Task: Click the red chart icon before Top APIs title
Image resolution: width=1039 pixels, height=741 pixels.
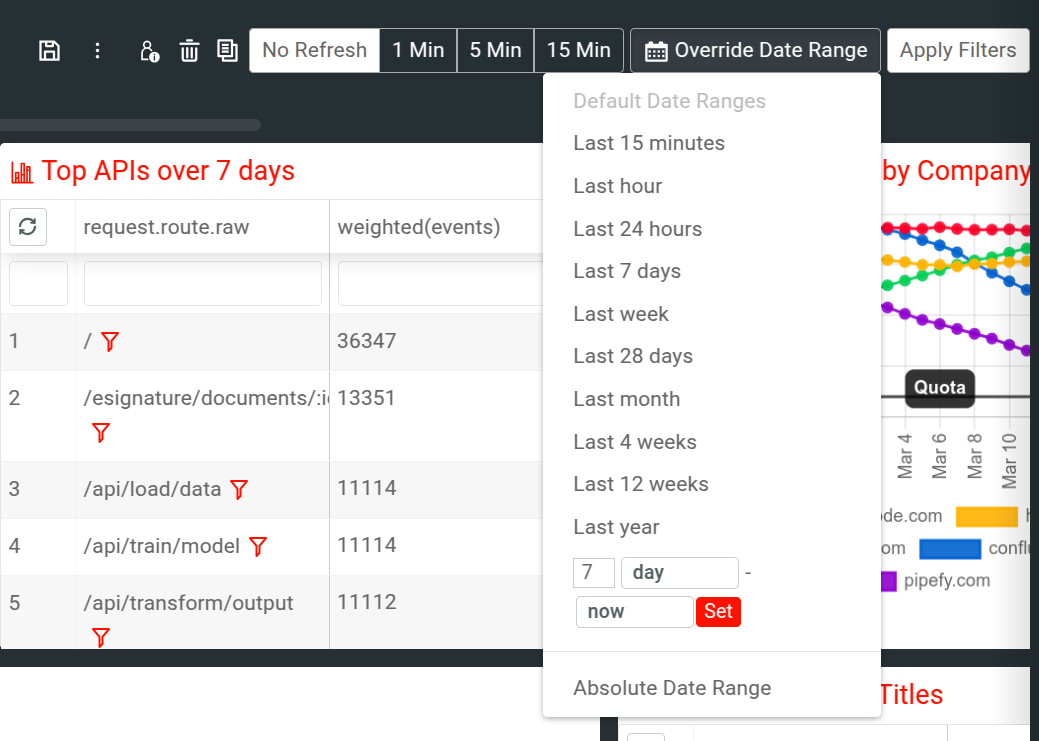Action: [x=20, y=171]
